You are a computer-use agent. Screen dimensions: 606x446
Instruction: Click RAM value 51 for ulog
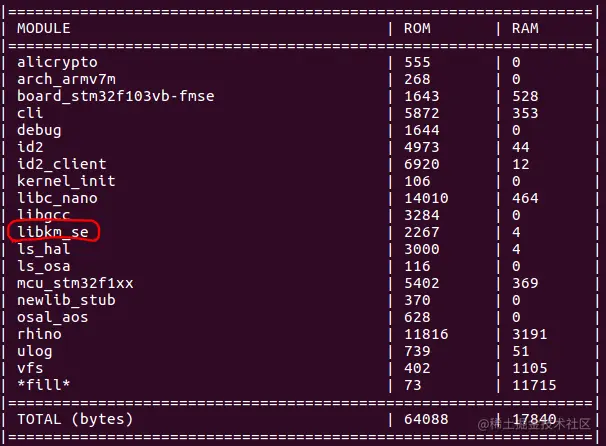(521, 351)
